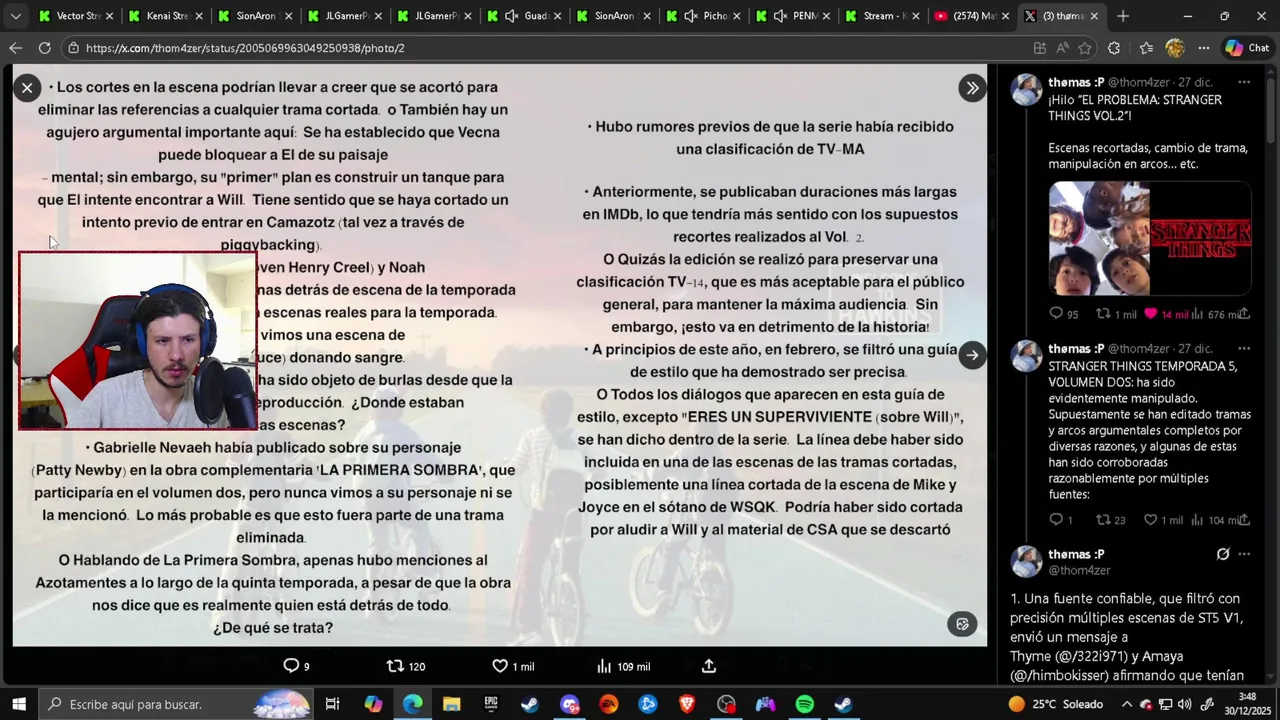Close the photo viewer with the X button
Viewport: 1280px width, 720px height.
pyautogui.click(x=27, y=88)
